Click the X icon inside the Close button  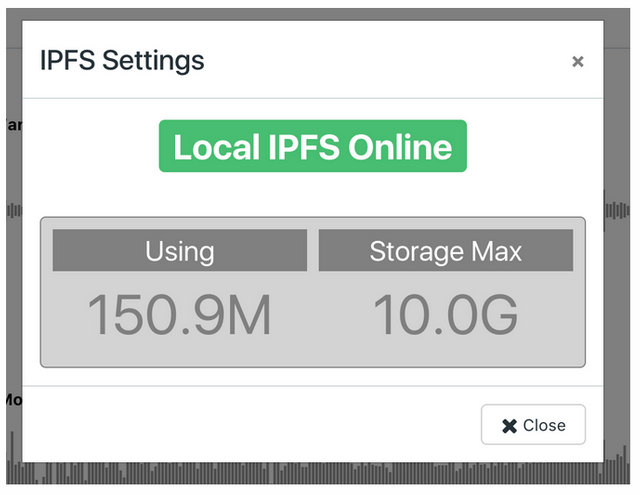(509, 426)
